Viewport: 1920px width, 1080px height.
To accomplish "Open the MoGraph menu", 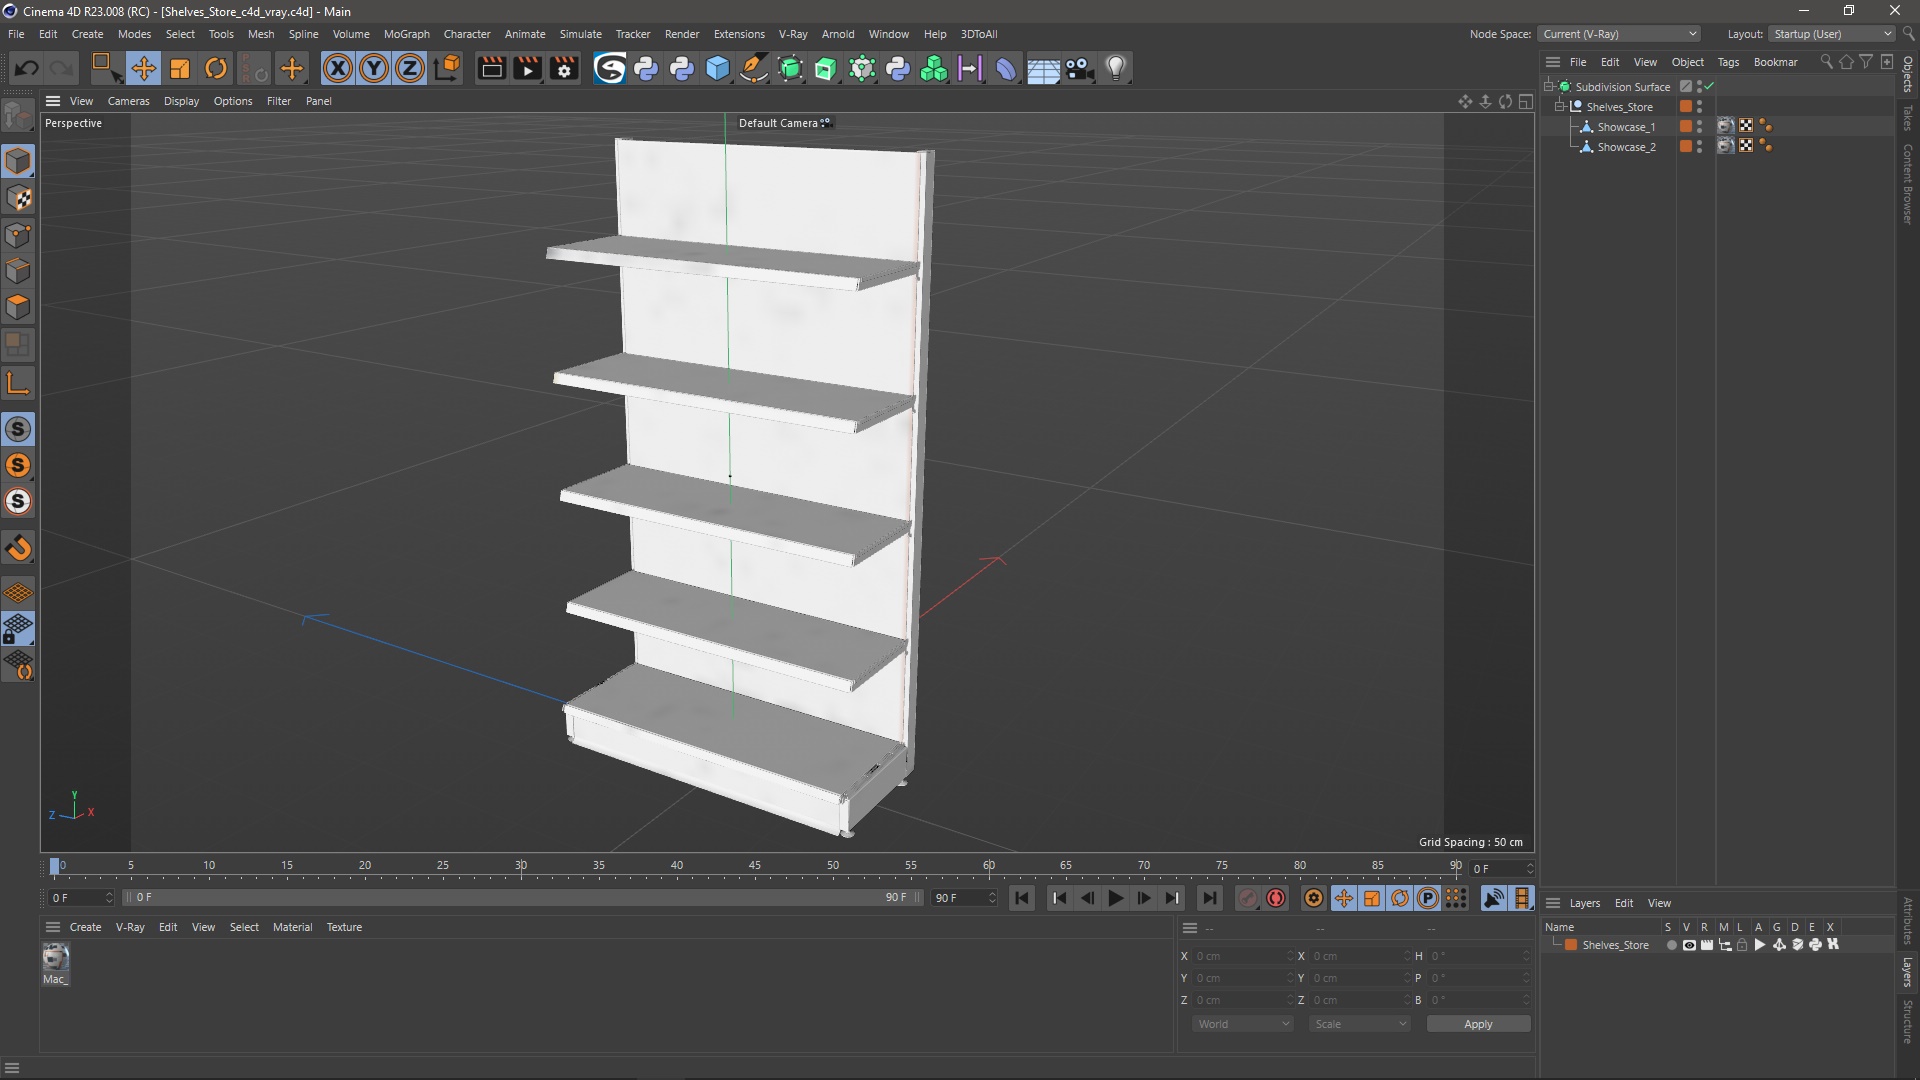I will [406, 34].
